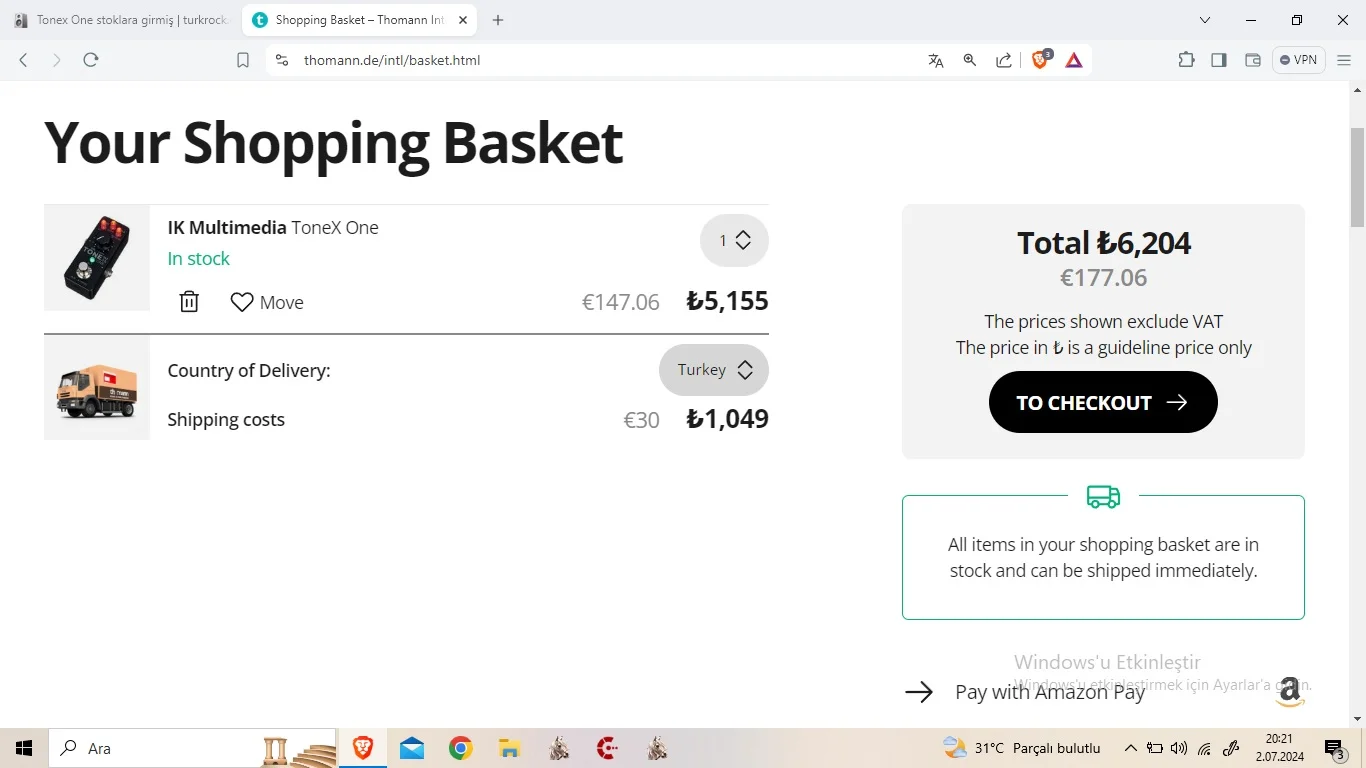Click the Brave Shields lion icon

1040,60
